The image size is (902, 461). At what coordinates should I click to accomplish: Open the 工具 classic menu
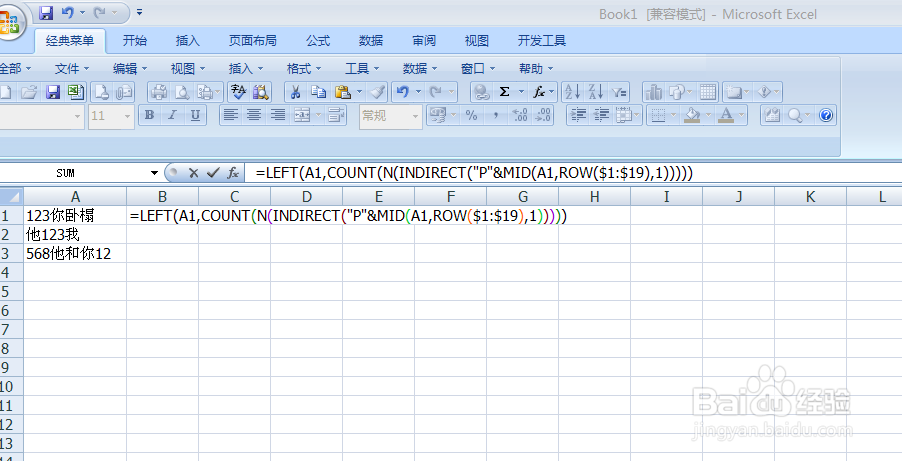pos(362,69)
